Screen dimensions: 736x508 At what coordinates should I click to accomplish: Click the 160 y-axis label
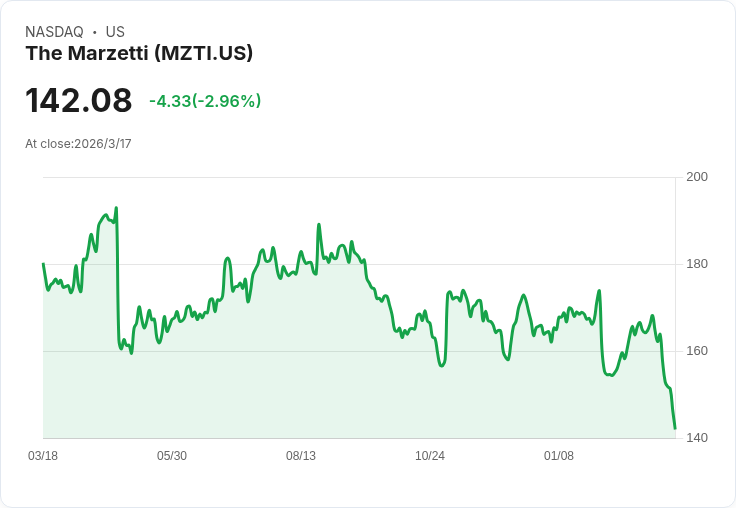pos(697,351)
